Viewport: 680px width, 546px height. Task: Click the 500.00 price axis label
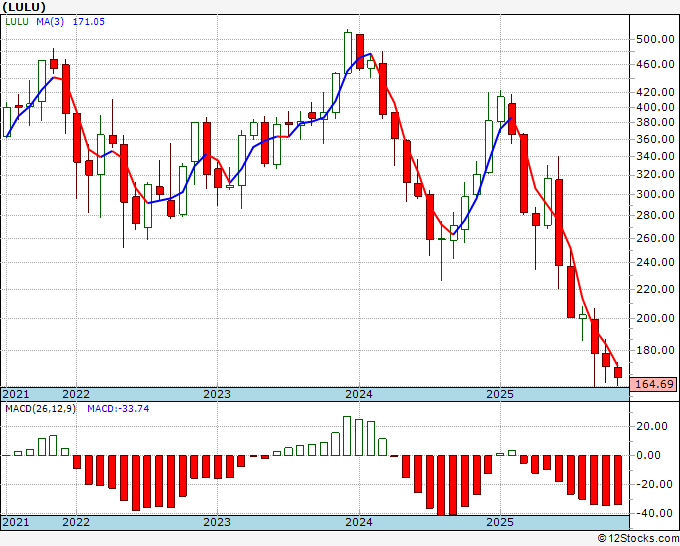655,39
